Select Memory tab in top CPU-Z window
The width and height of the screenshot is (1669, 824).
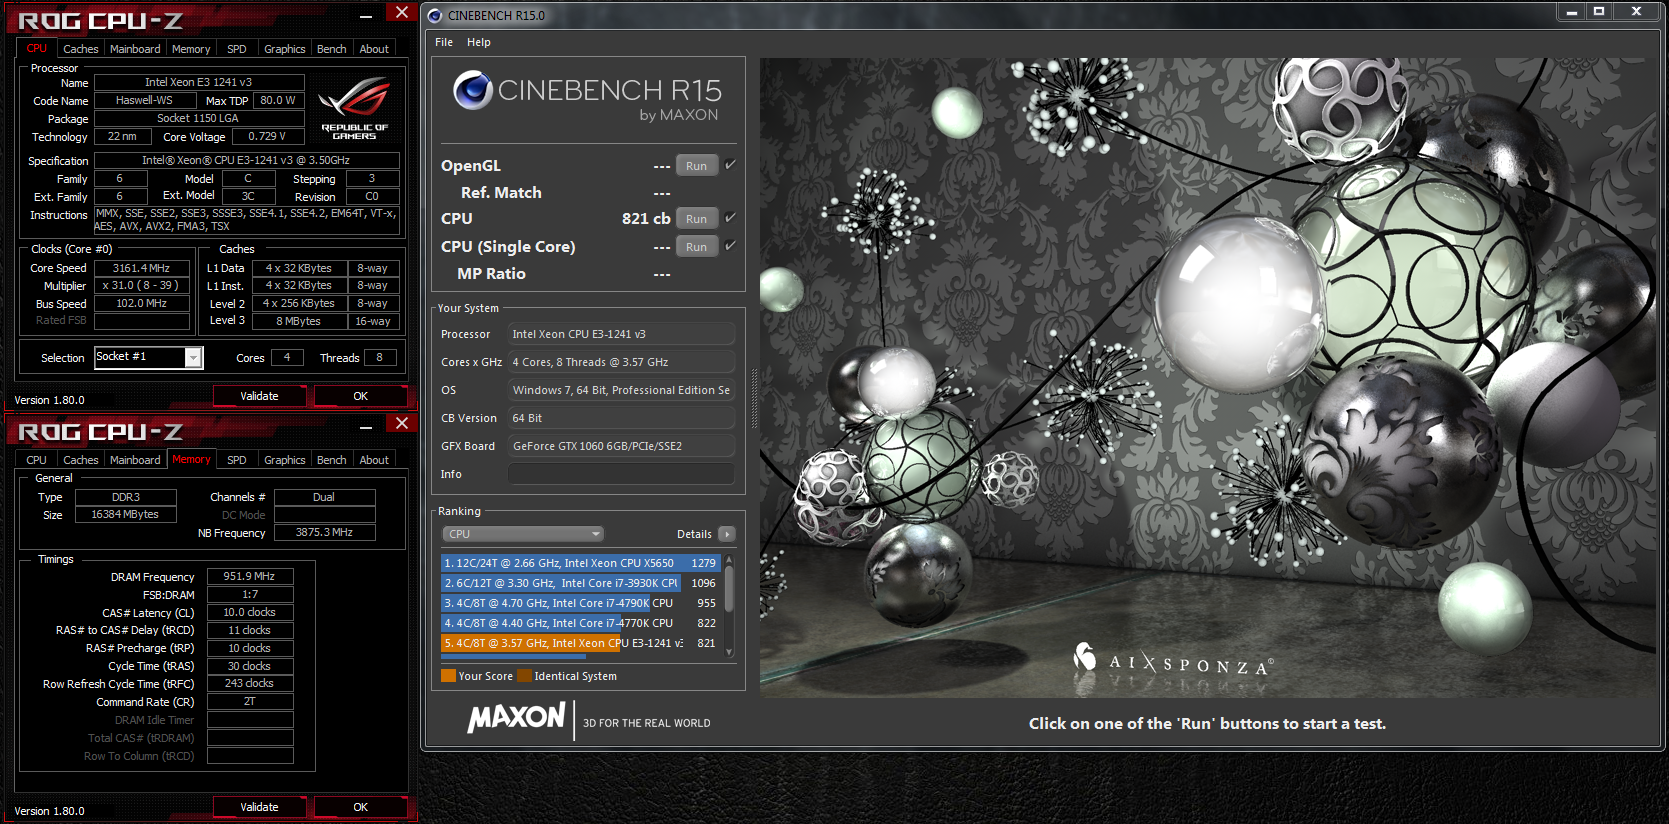(191, 48)
